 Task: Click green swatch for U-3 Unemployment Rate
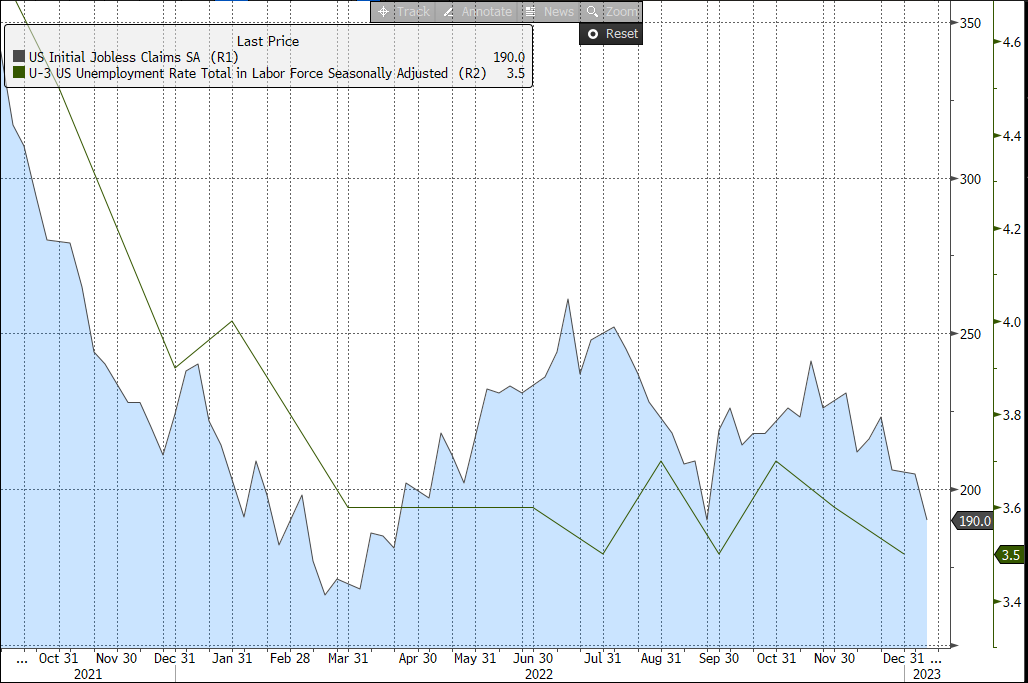click(x=18, y=73)
